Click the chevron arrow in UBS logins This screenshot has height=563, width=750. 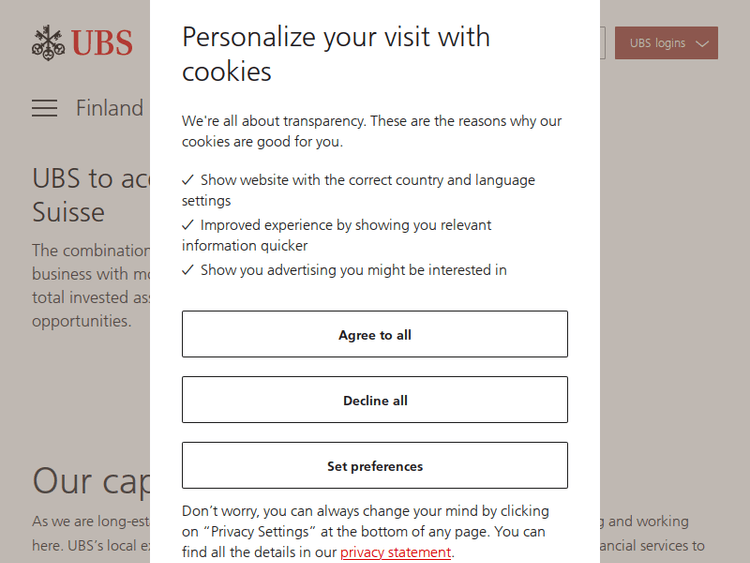702,44
